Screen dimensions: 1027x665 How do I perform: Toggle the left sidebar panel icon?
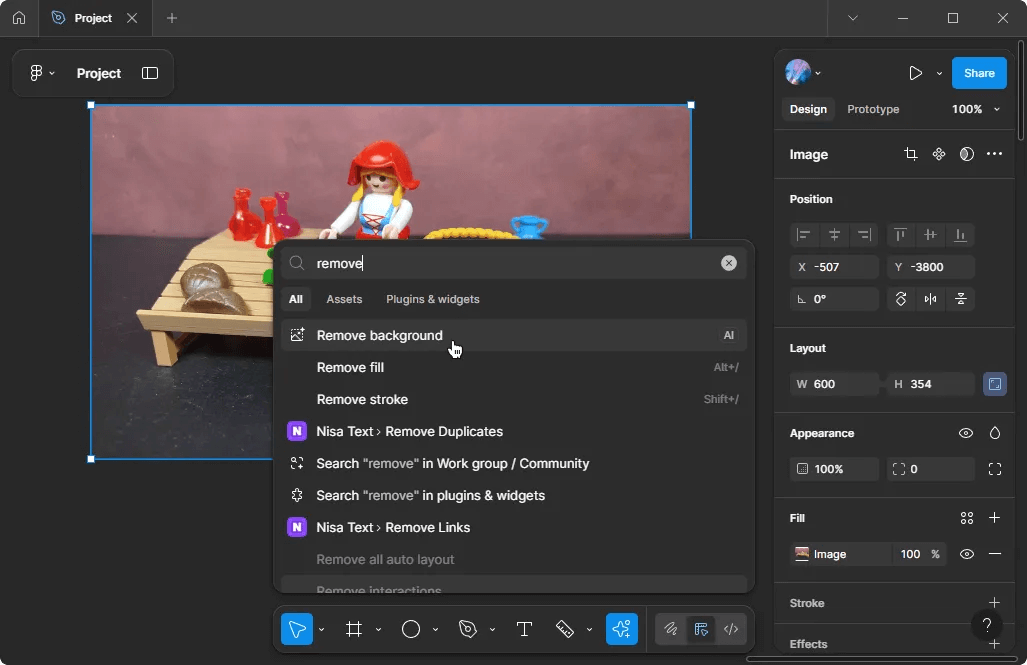point(150,73)
